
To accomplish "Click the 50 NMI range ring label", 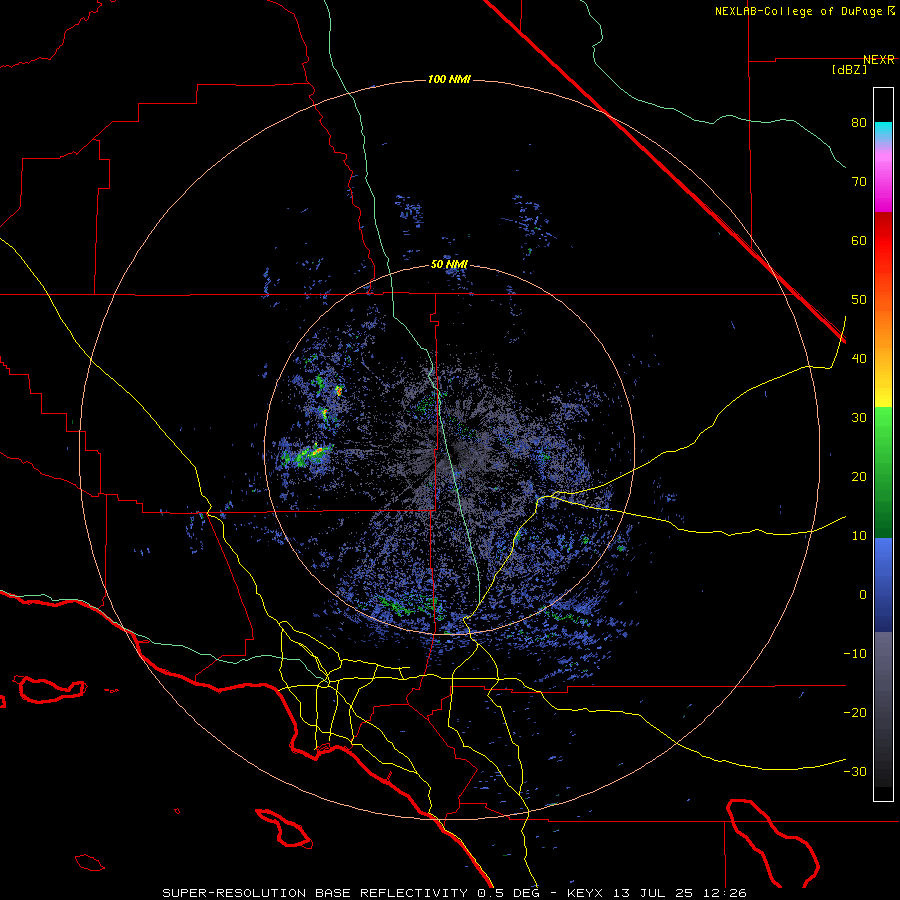I will point(449,265).
